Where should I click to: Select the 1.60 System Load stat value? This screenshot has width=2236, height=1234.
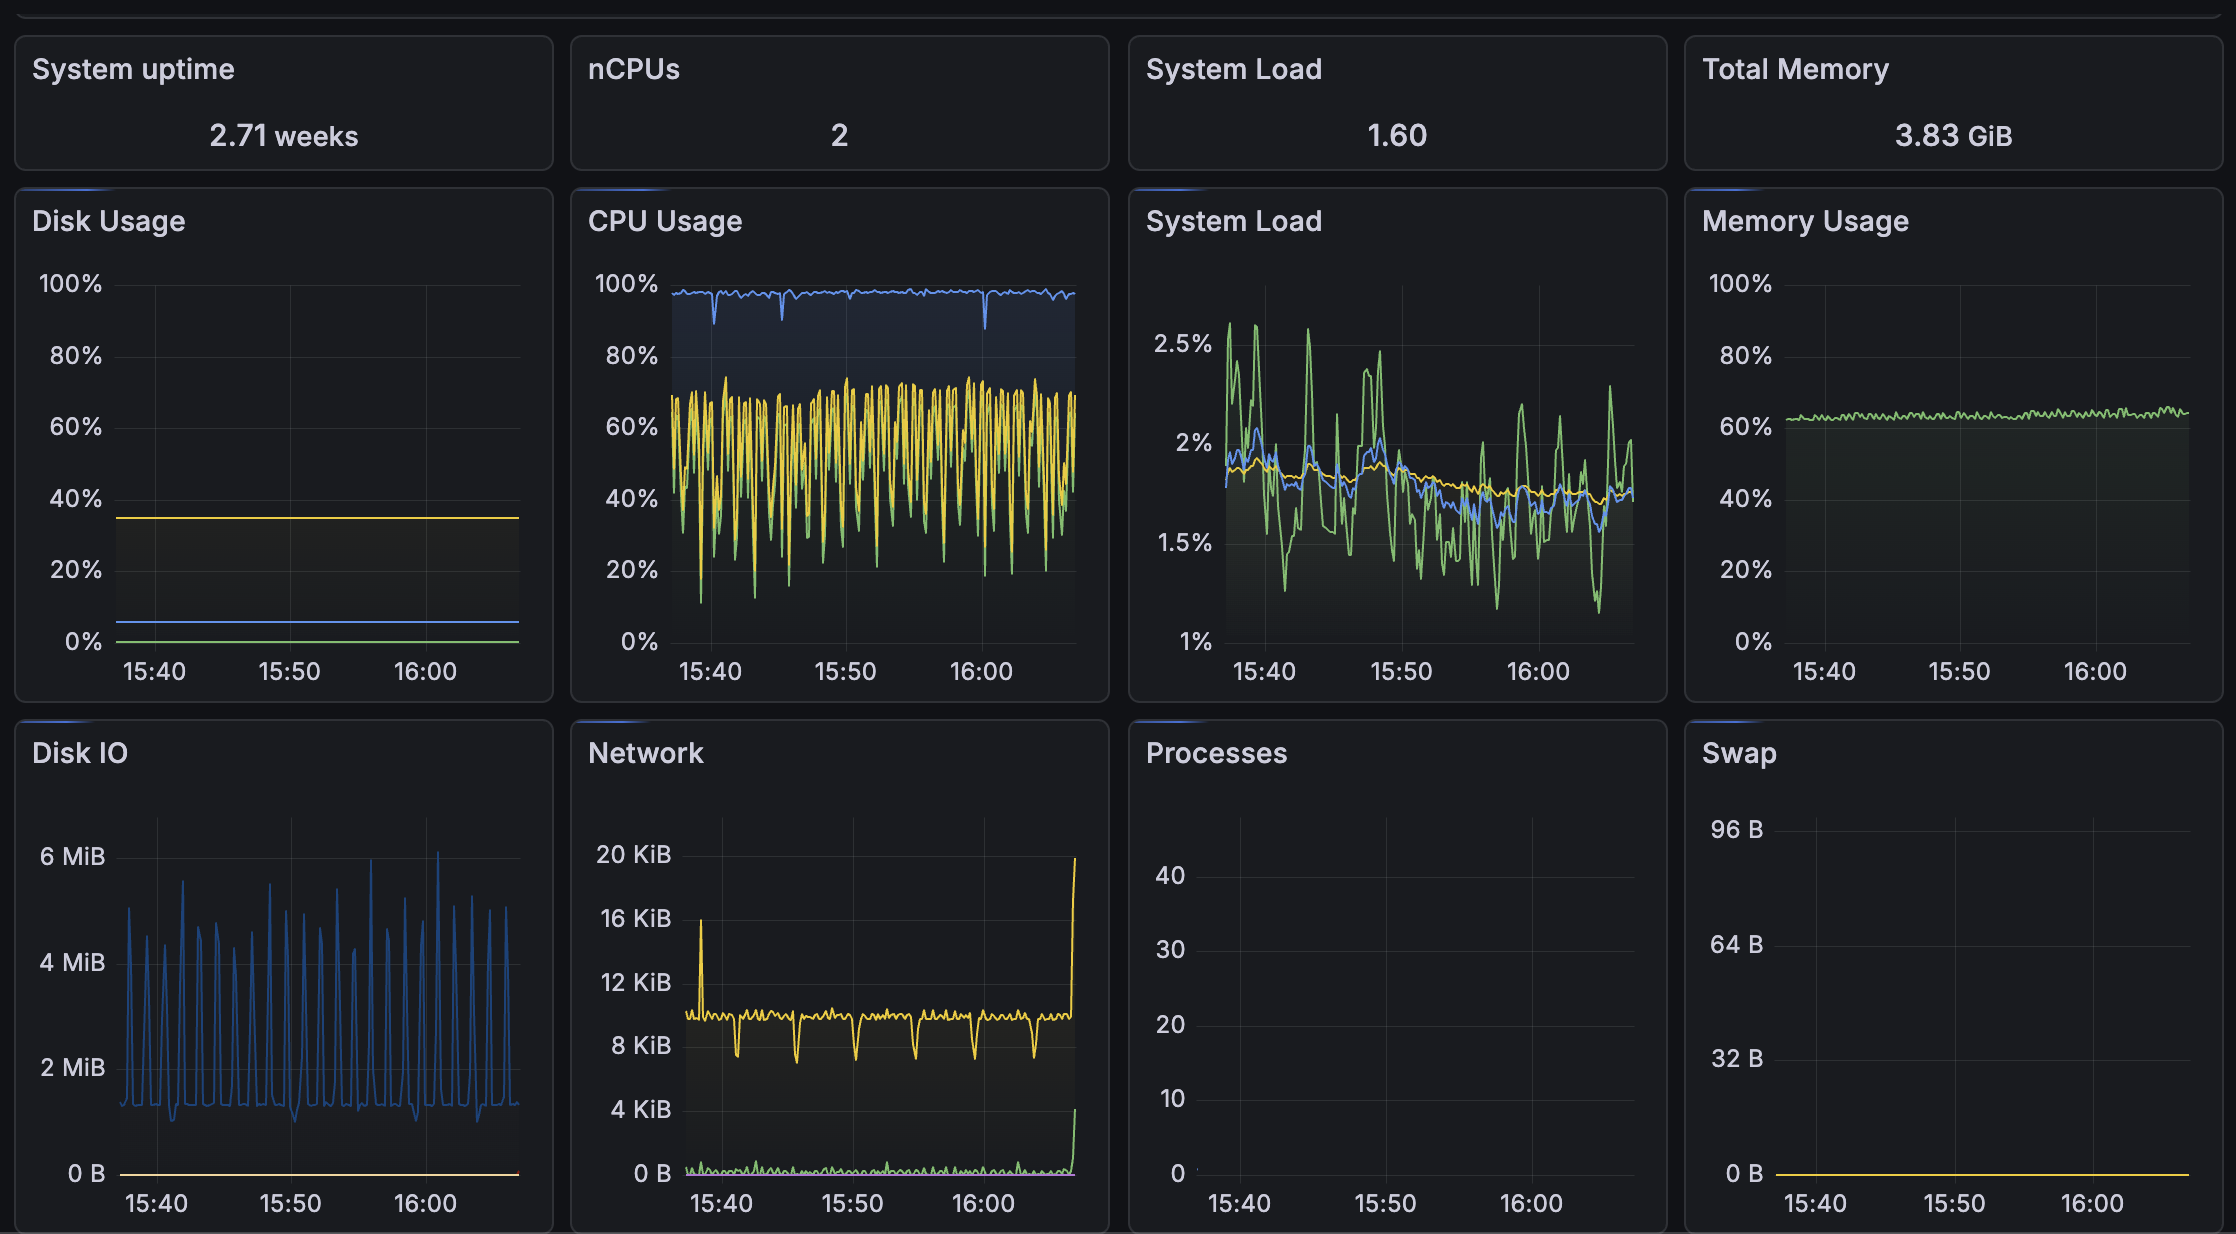pyautogui.click(x=1397, y=136)
